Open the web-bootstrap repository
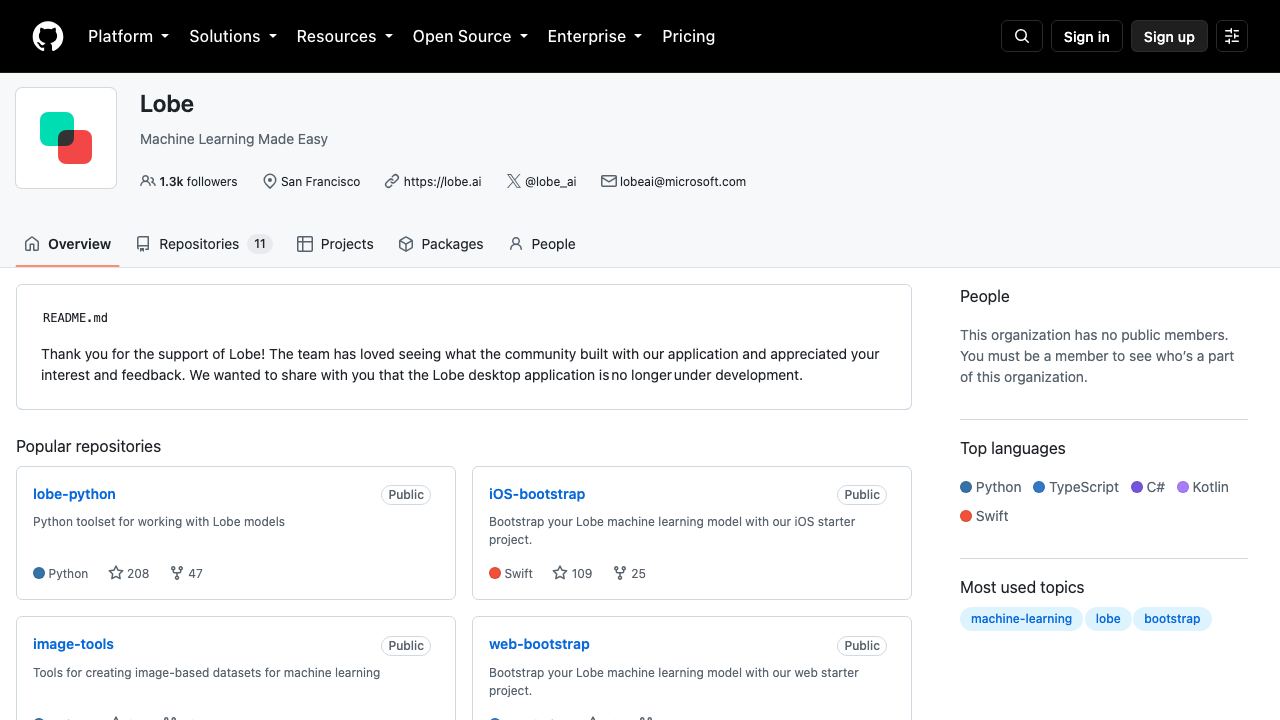This screenshot has width=1280, height=720. [539, 644]
